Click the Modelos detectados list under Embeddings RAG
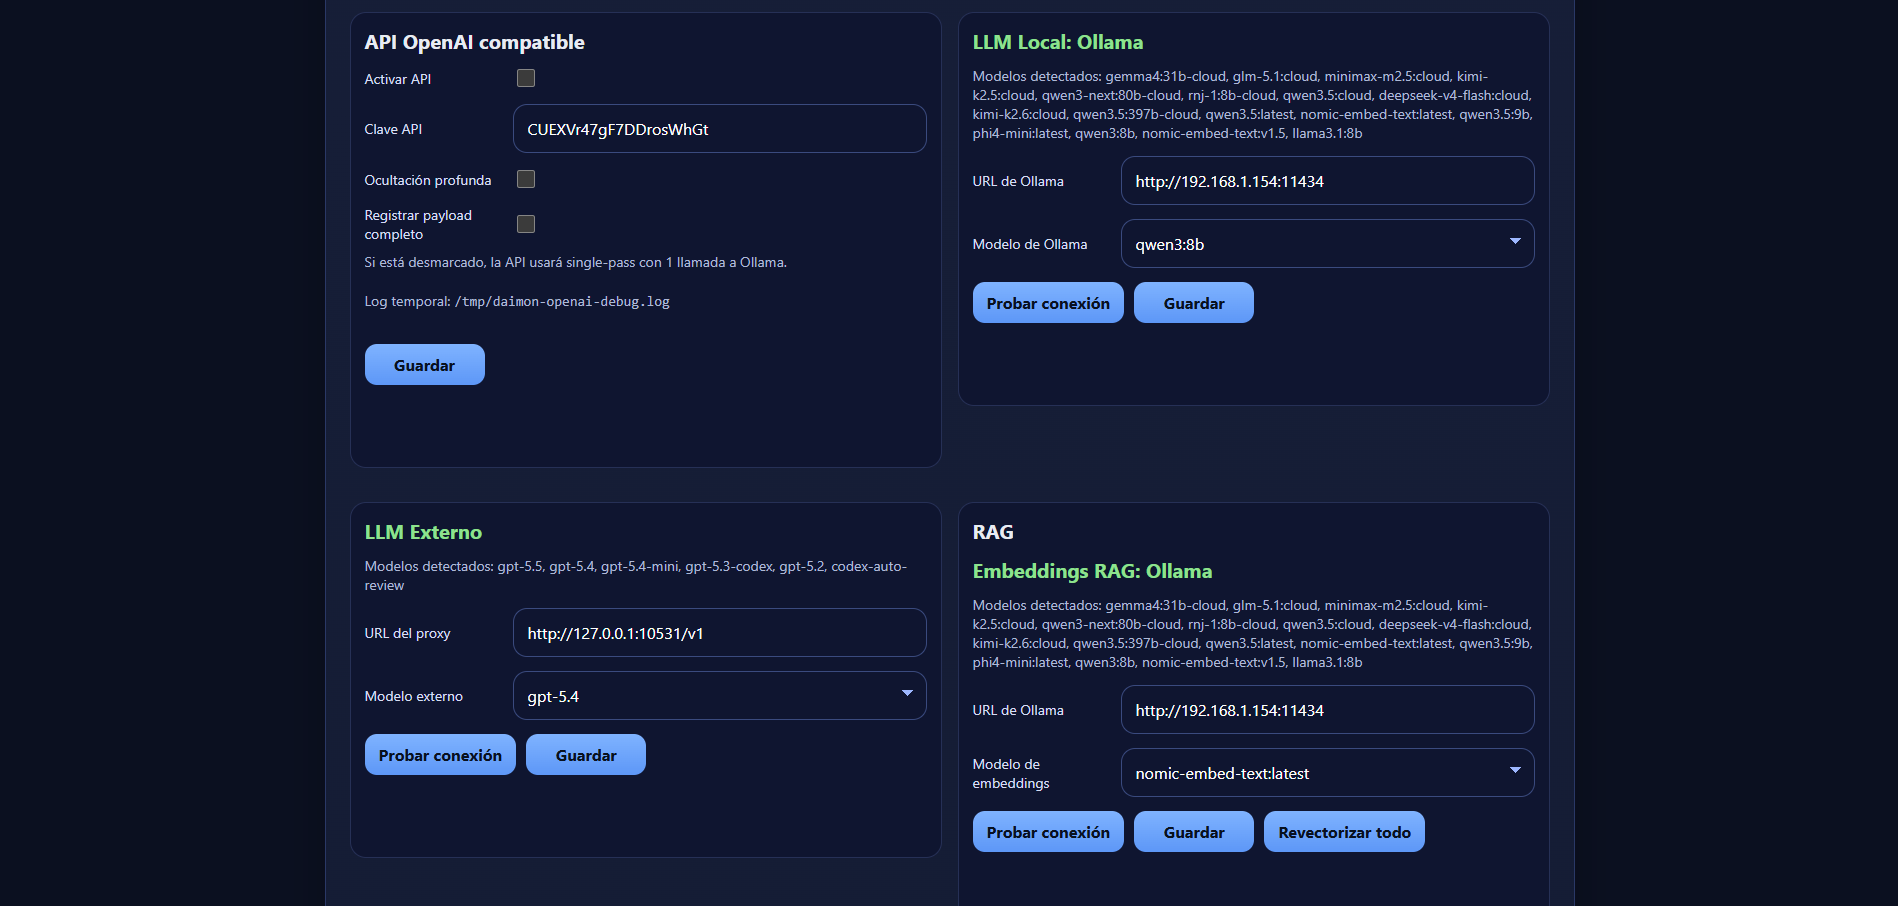Viewport: 1898px width, 906px height. [x=1253, y=634]
